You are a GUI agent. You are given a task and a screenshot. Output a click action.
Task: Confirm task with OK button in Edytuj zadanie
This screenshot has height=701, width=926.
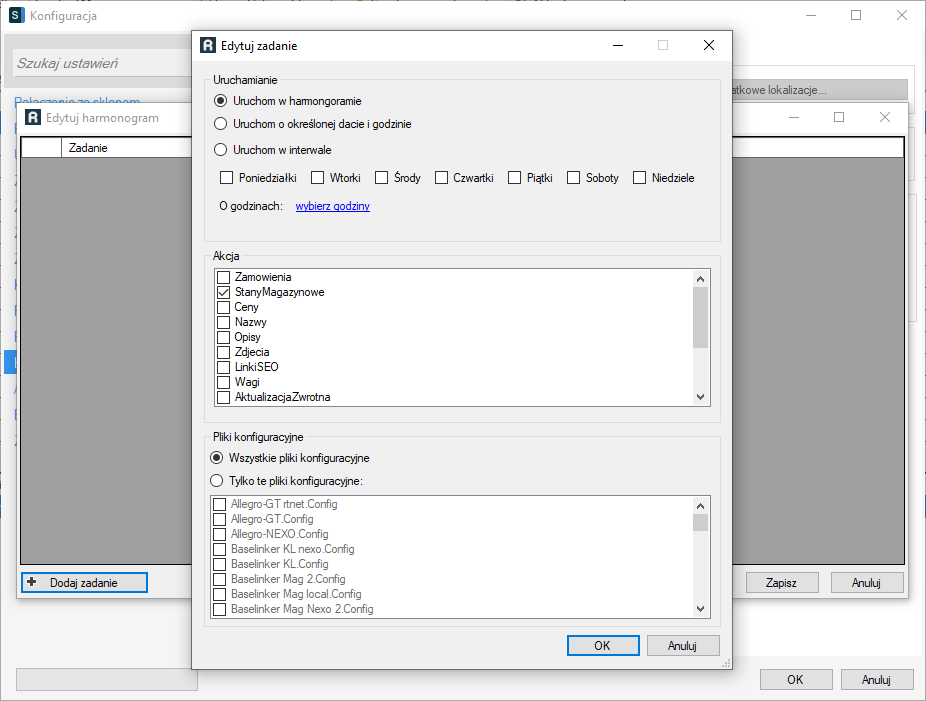602,645
